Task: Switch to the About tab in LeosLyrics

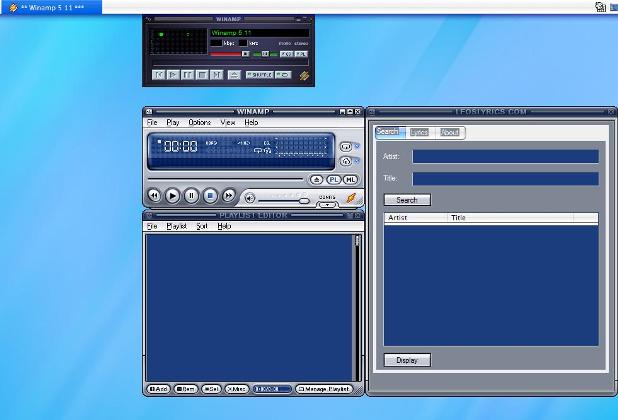Action: pyautogui.click(x=450, y=132)
